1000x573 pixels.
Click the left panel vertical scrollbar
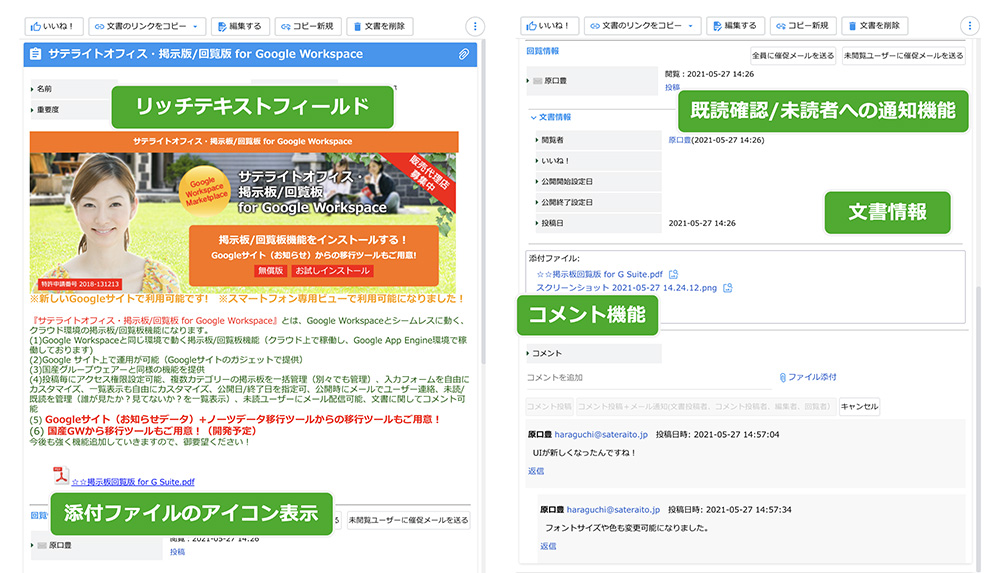(x=483, y=204)
